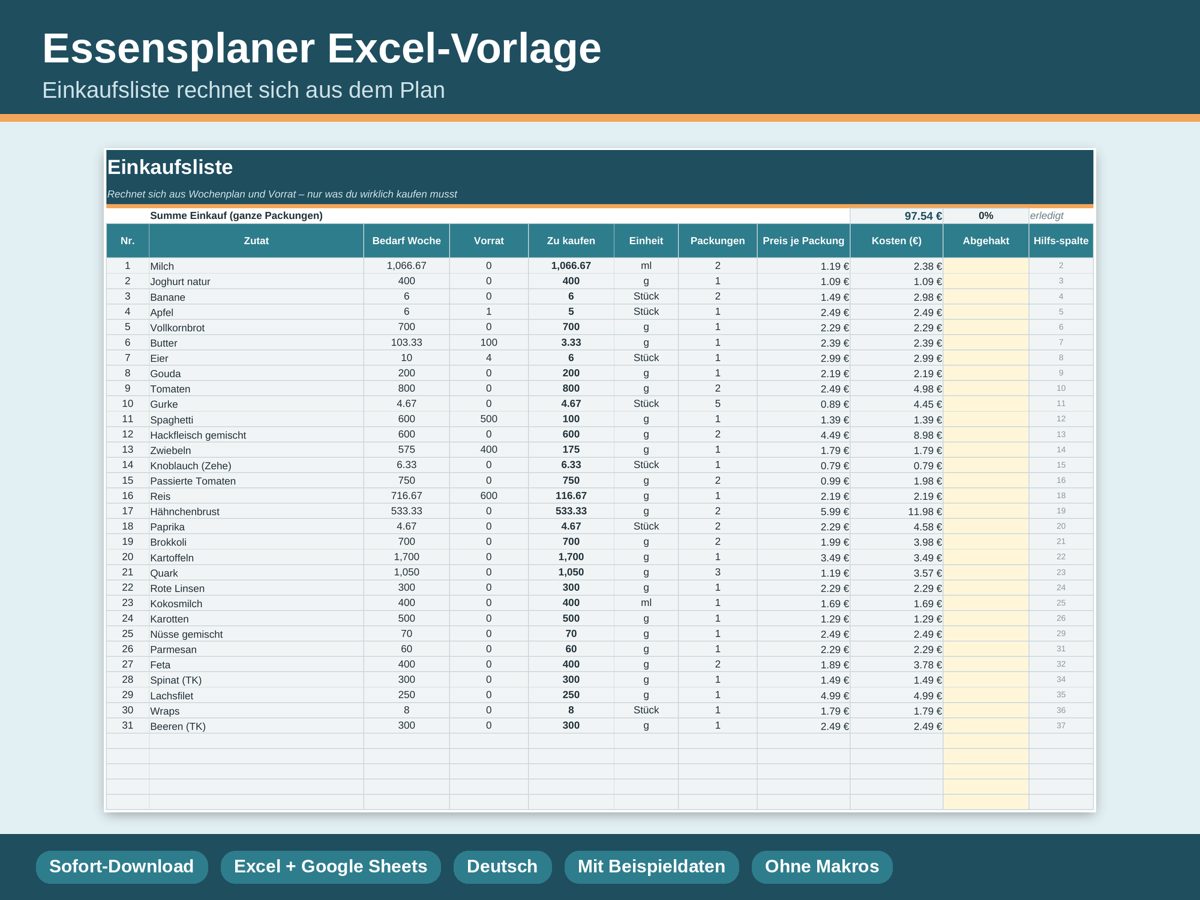Select the Spinat (TK) ingredient cell

256,680
